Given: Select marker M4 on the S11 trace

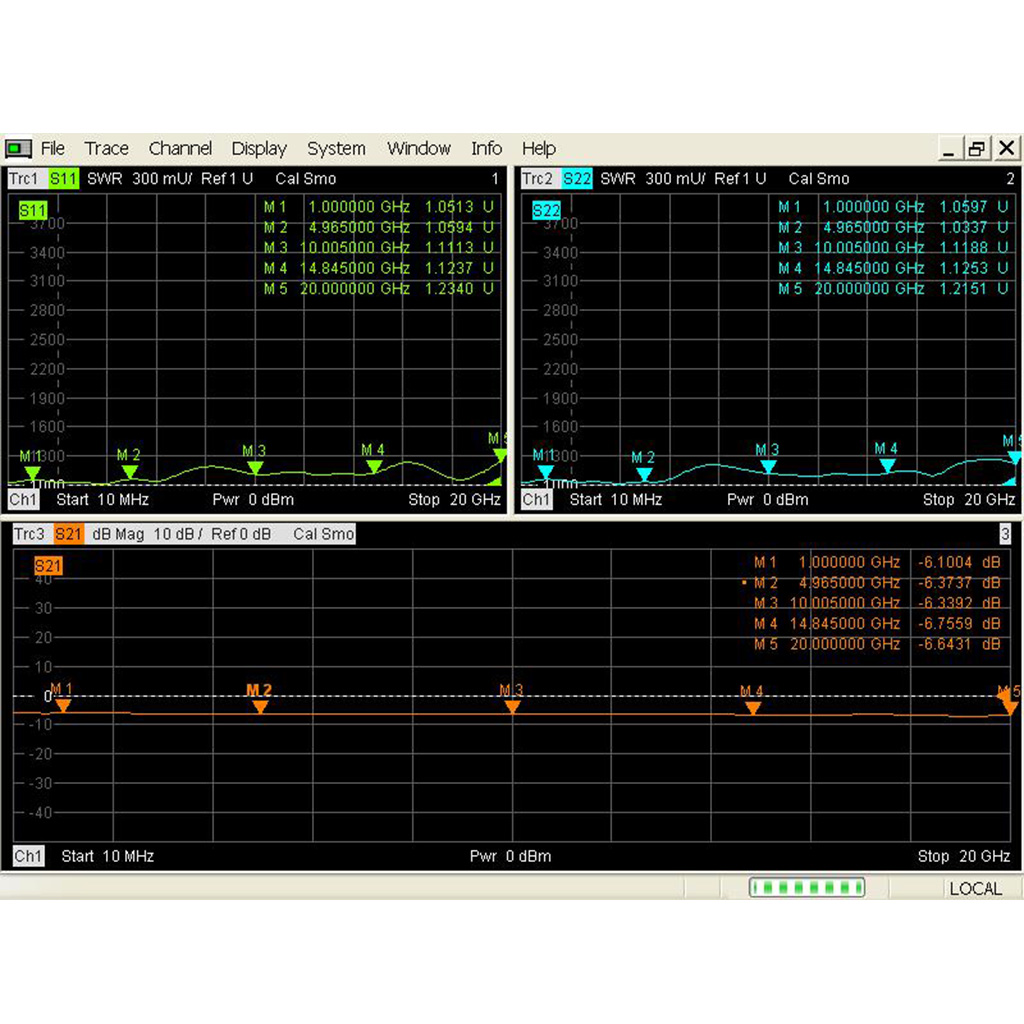Looking at the screenshot, I should [x=374, y=466].
